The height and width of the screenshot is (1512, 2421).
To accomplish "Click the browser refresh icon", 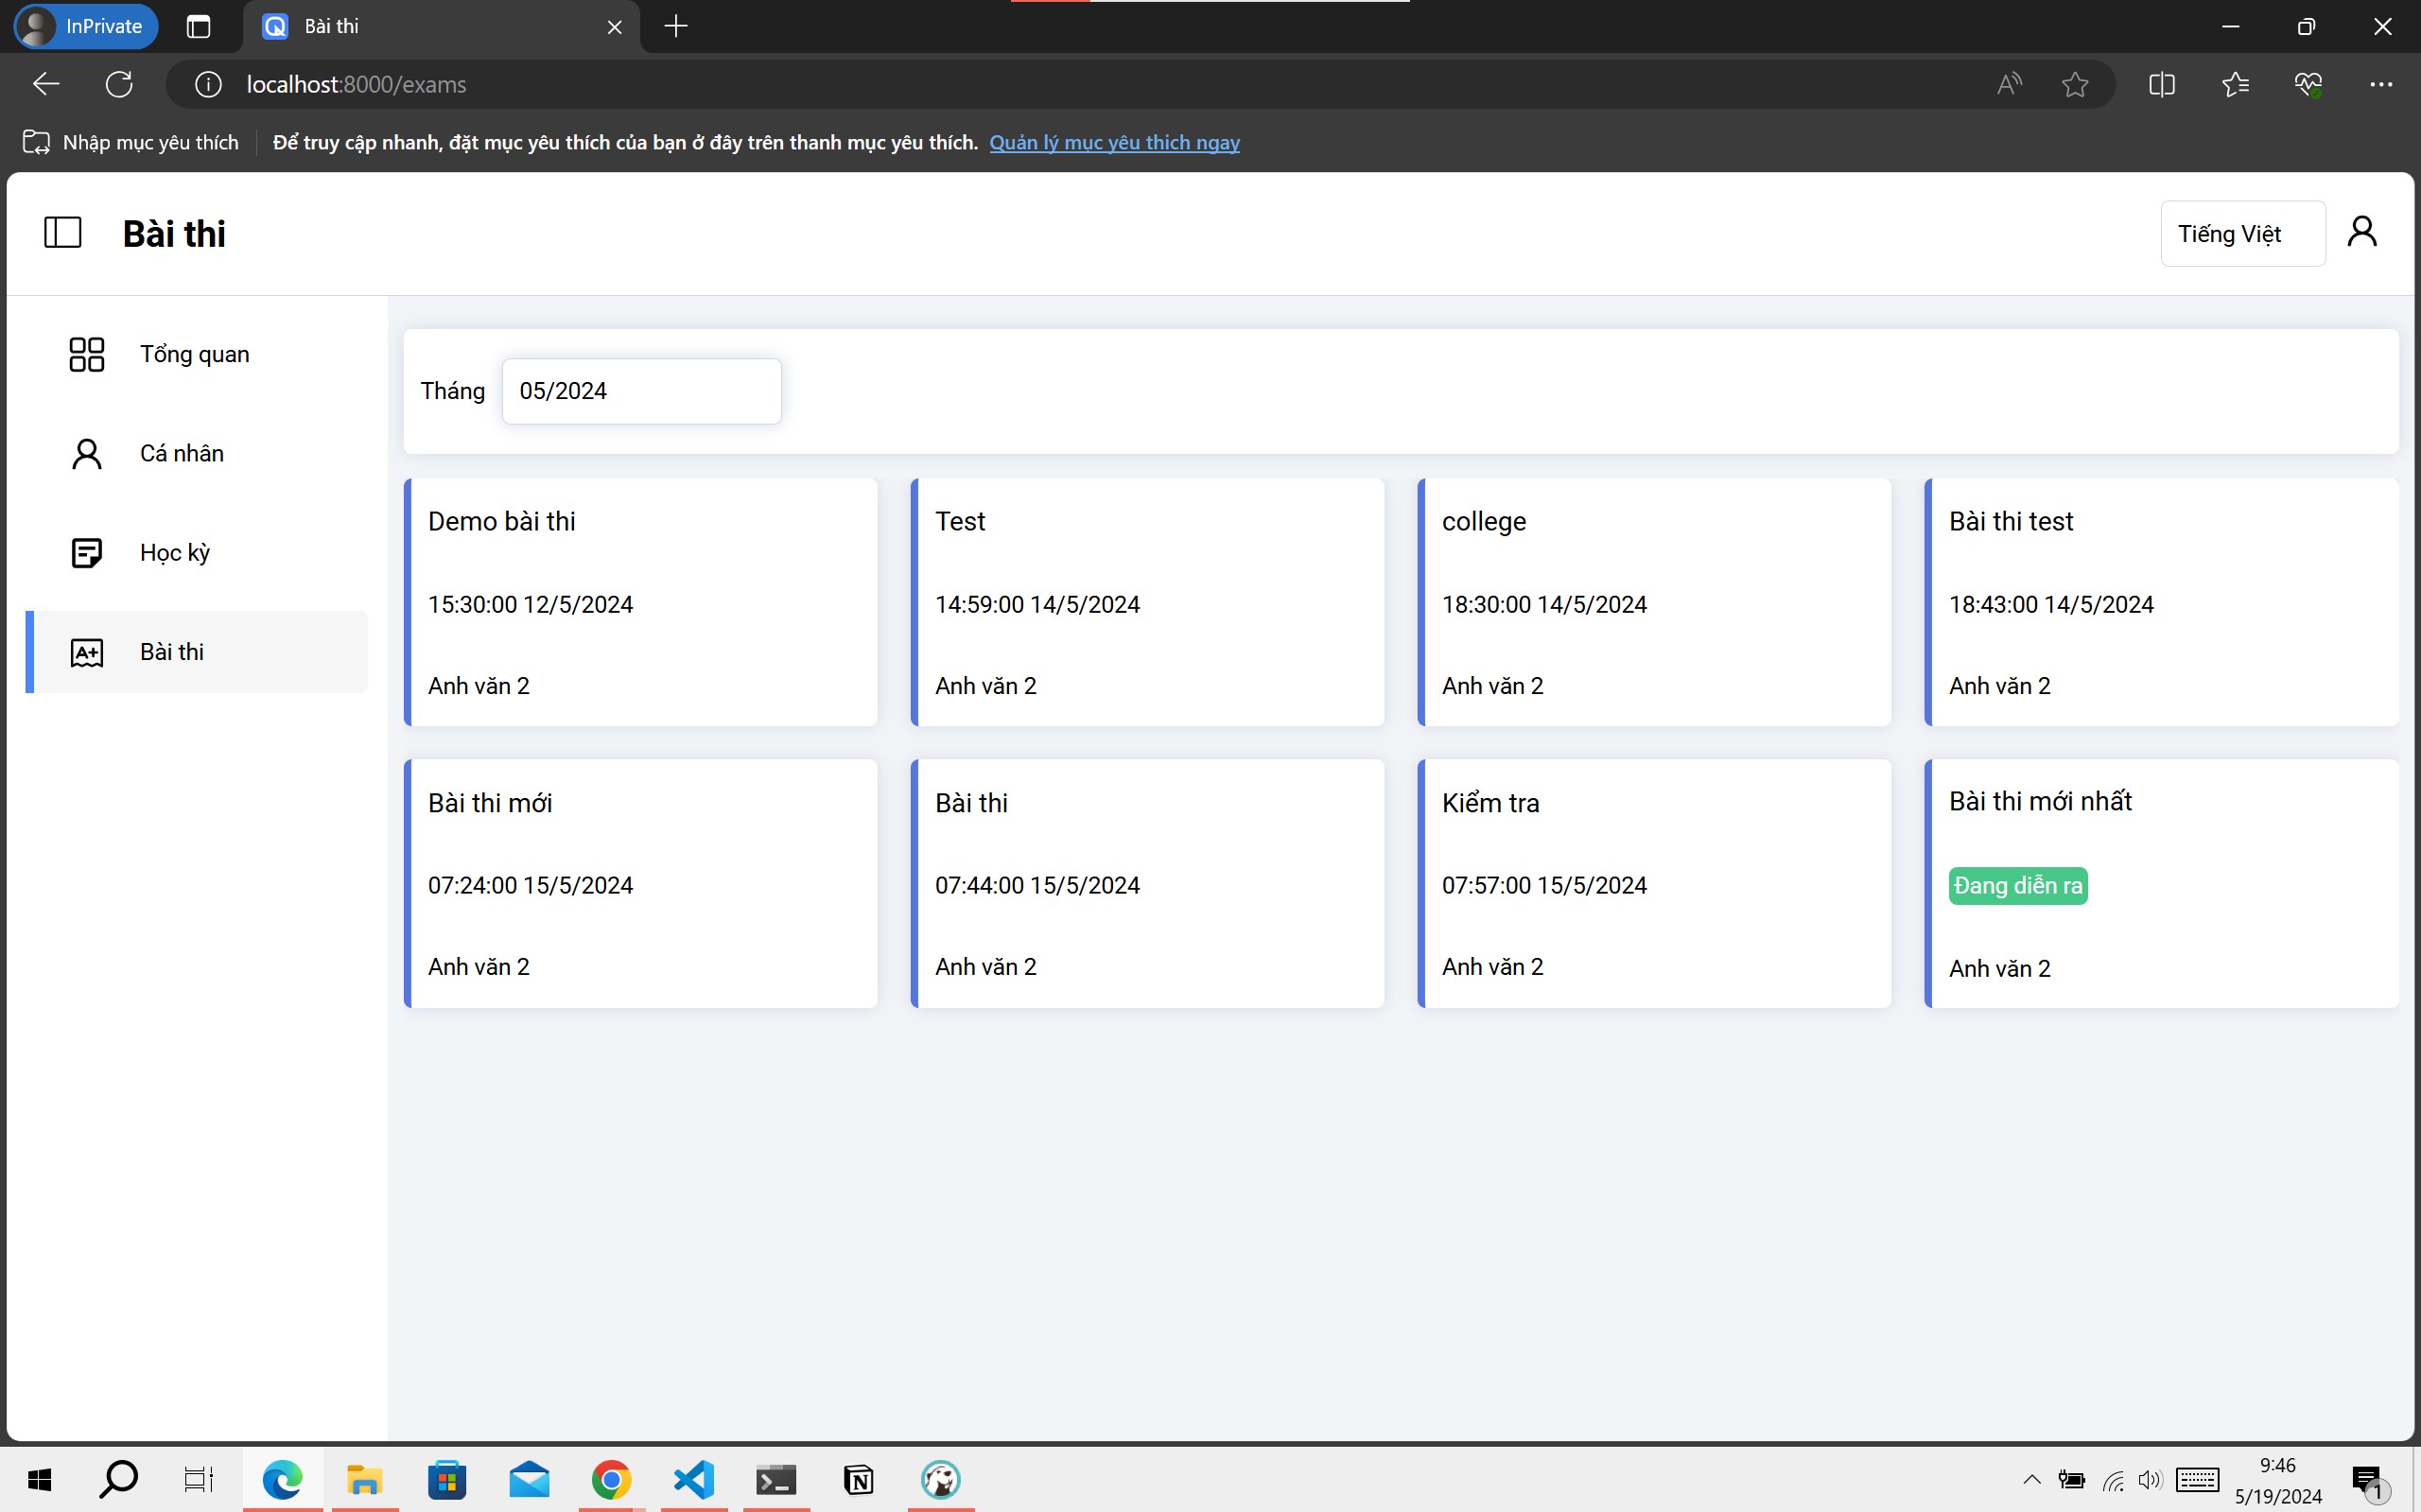I will [x=119, y=84].
